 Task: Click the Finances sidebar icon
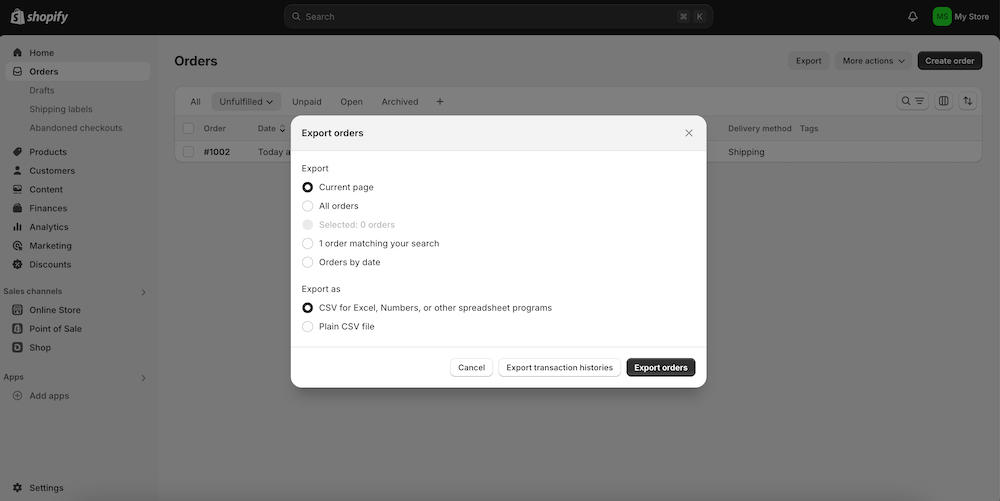(x=17, y=208)
